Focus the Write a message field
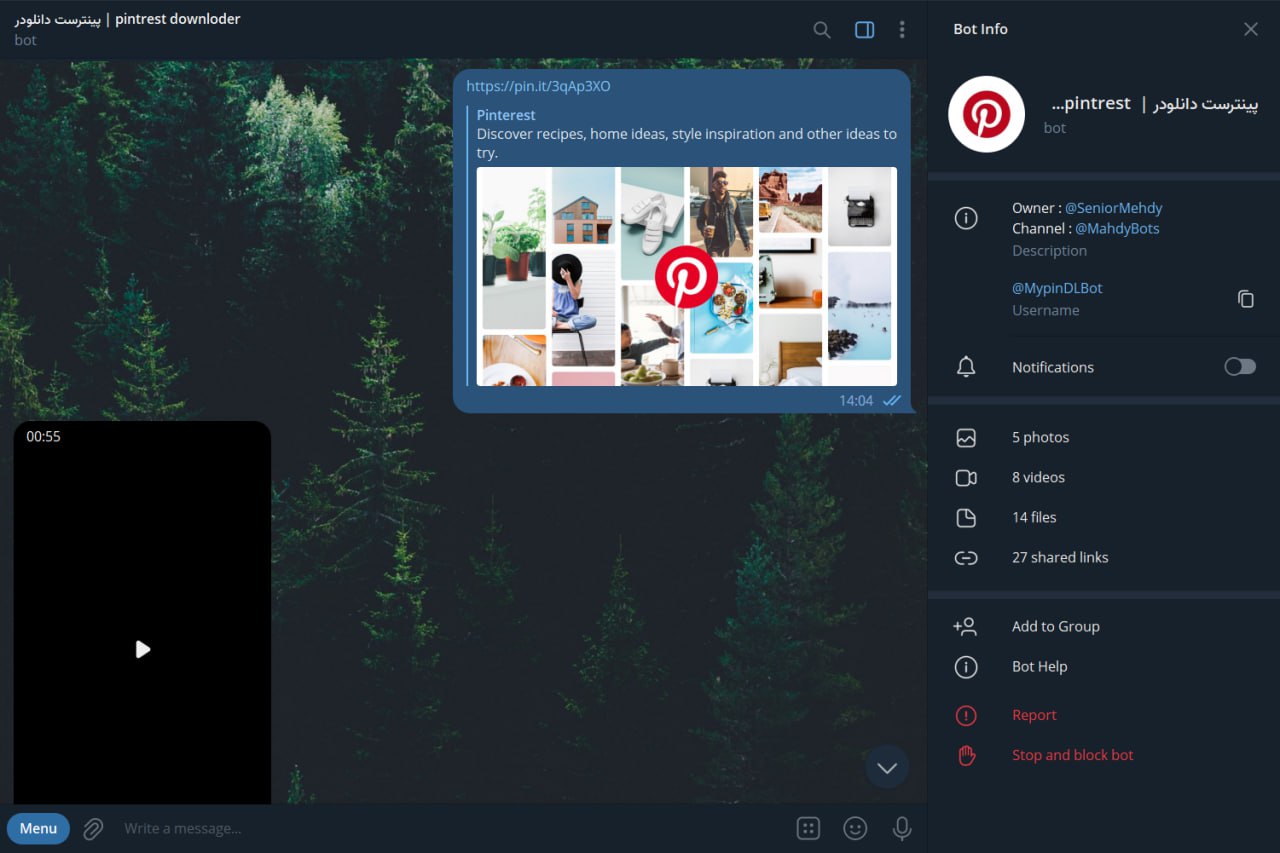 pyautogui.click(x=450, y=829)
